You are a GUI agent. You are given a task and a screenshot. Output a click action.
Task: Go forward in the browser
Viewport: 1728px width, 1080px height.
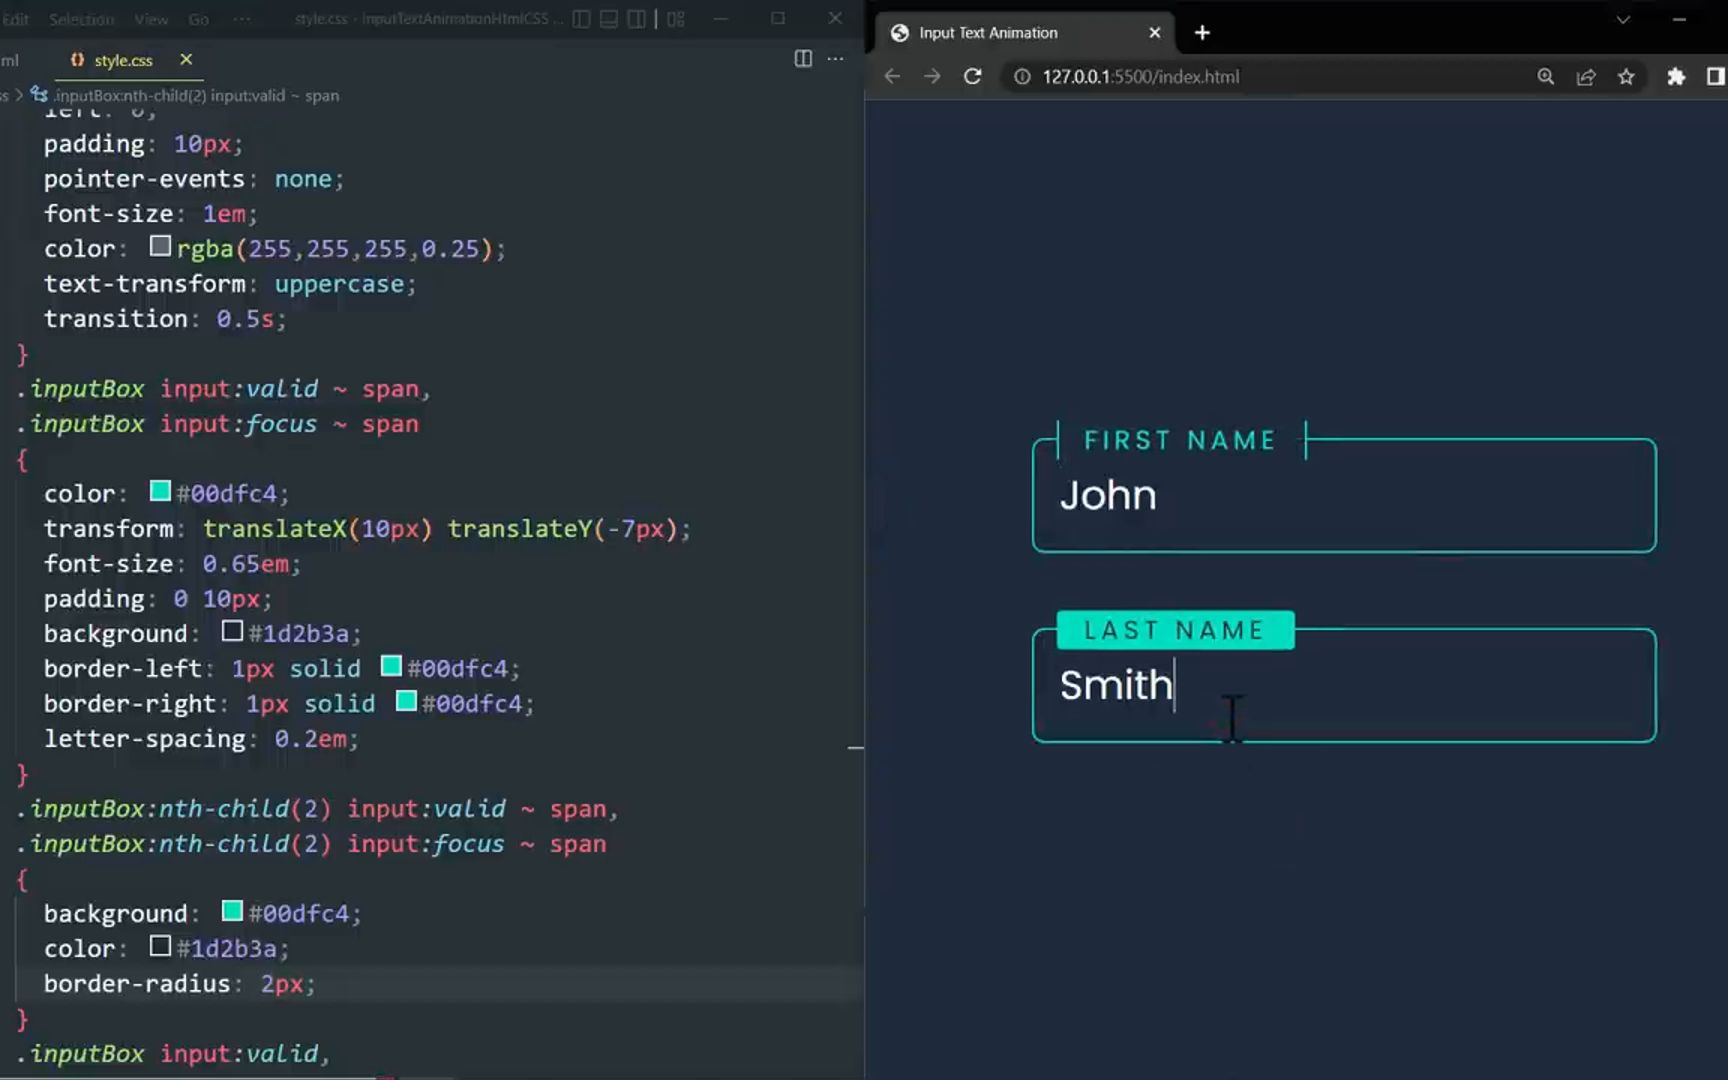coord(932,77)
